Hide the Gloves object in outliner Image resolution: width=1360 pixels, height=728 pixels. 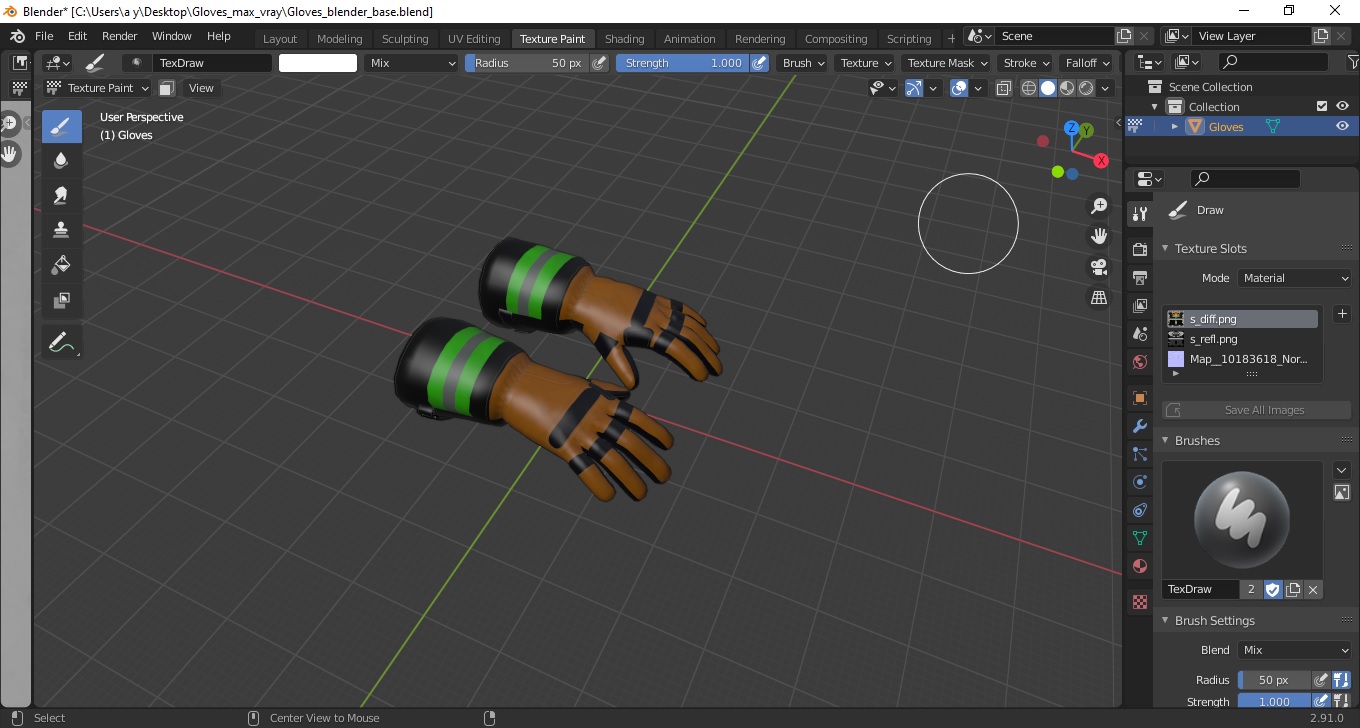coord(1342,126)
